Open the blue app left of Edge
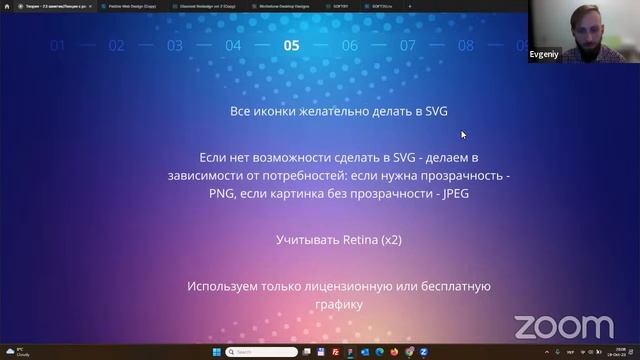This screenshot has height=360, width=640. pyautogui.click(x=365, y=352)
